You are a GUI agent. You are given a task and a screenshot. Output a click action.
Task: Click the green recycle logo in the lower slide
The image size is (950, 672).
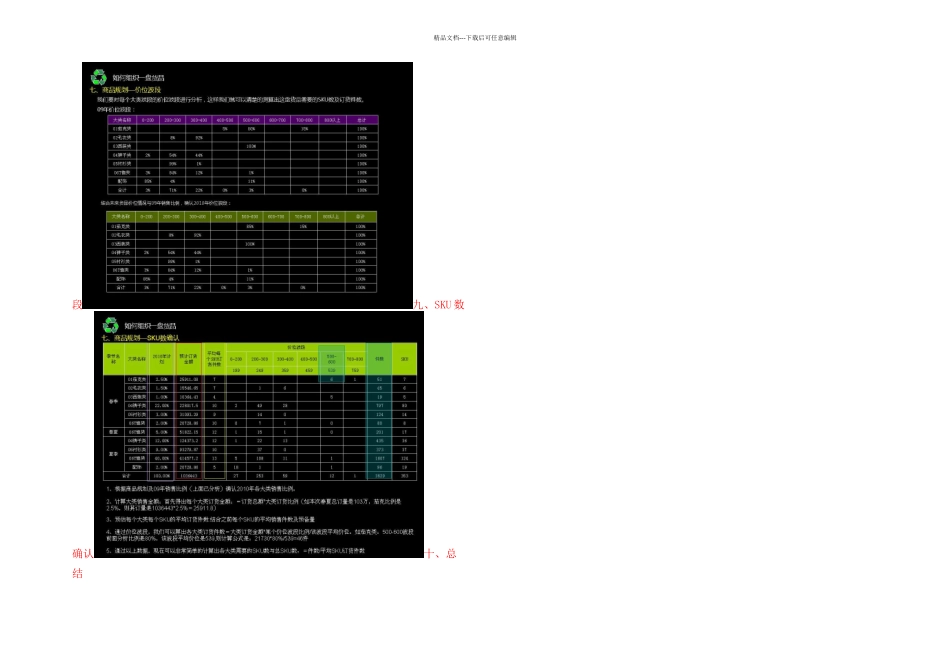110,325
